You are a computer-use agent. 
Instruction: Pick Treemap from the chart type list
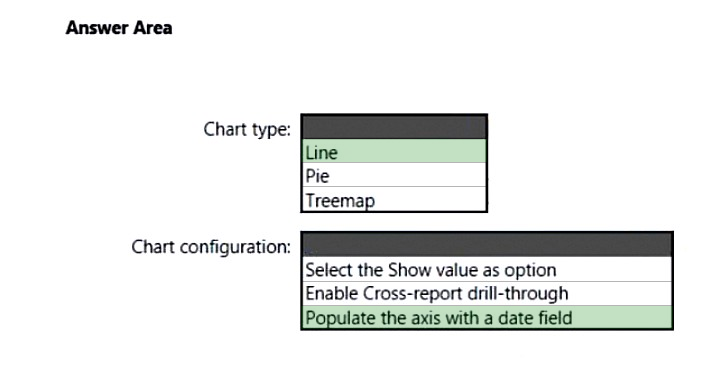[394, 199]
